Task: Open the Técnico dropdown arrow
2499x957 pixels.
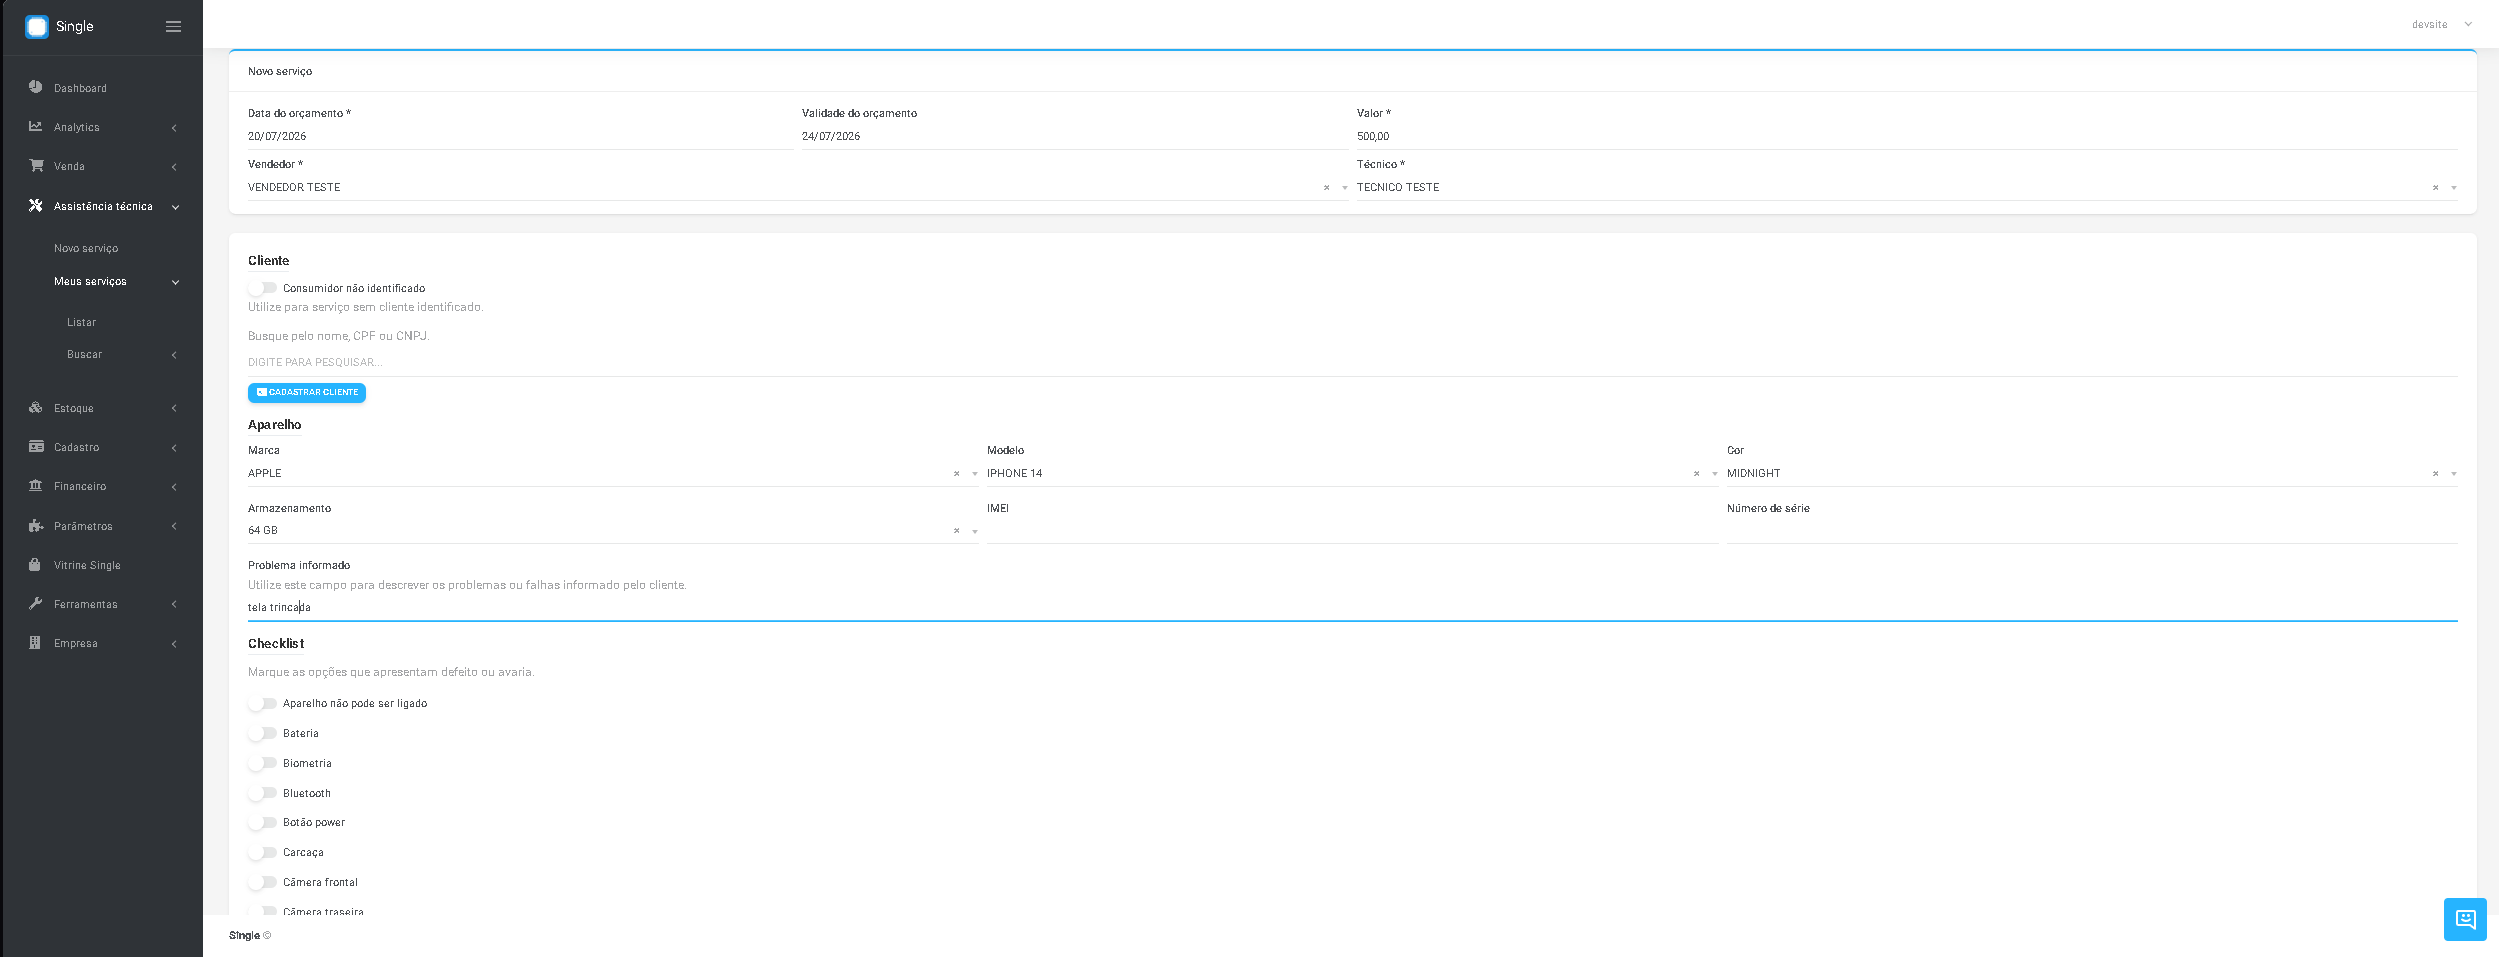Action: (2454, 188)
